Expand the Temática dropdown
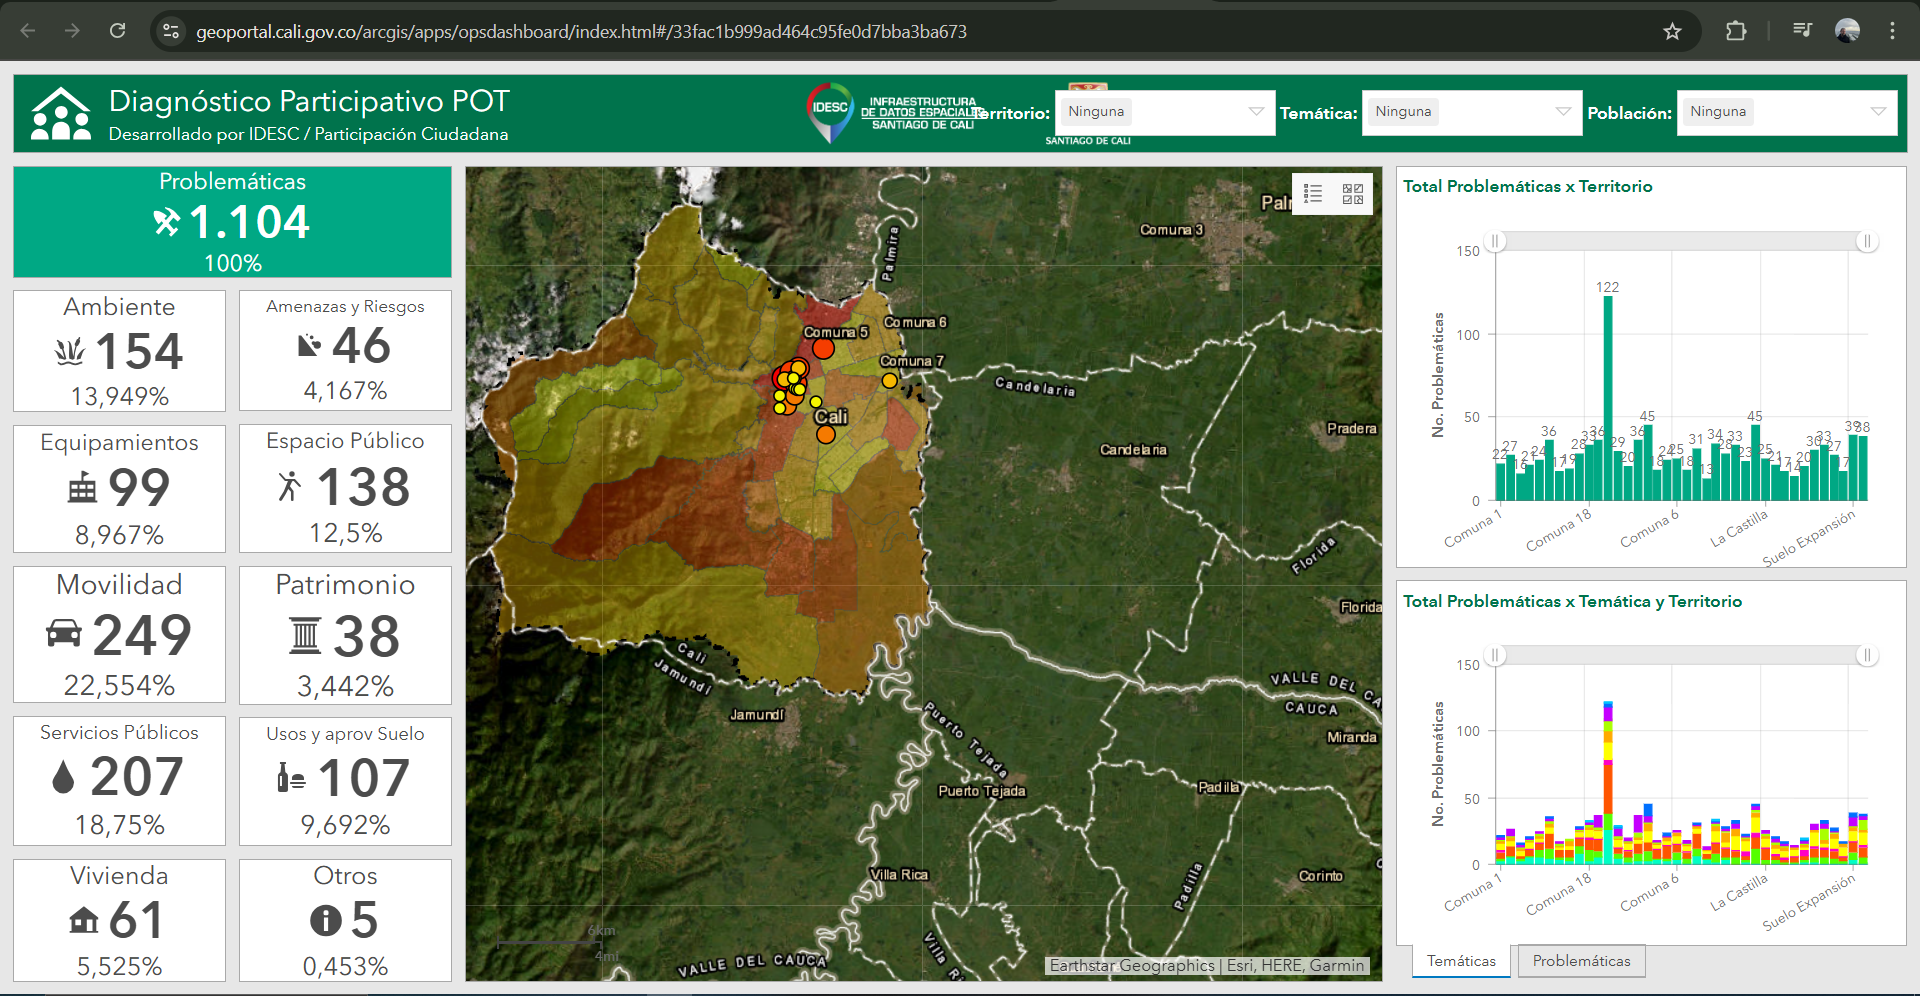Image resolution: width=1920 pixels, height=996 pixels. (x=1563, y=112)
